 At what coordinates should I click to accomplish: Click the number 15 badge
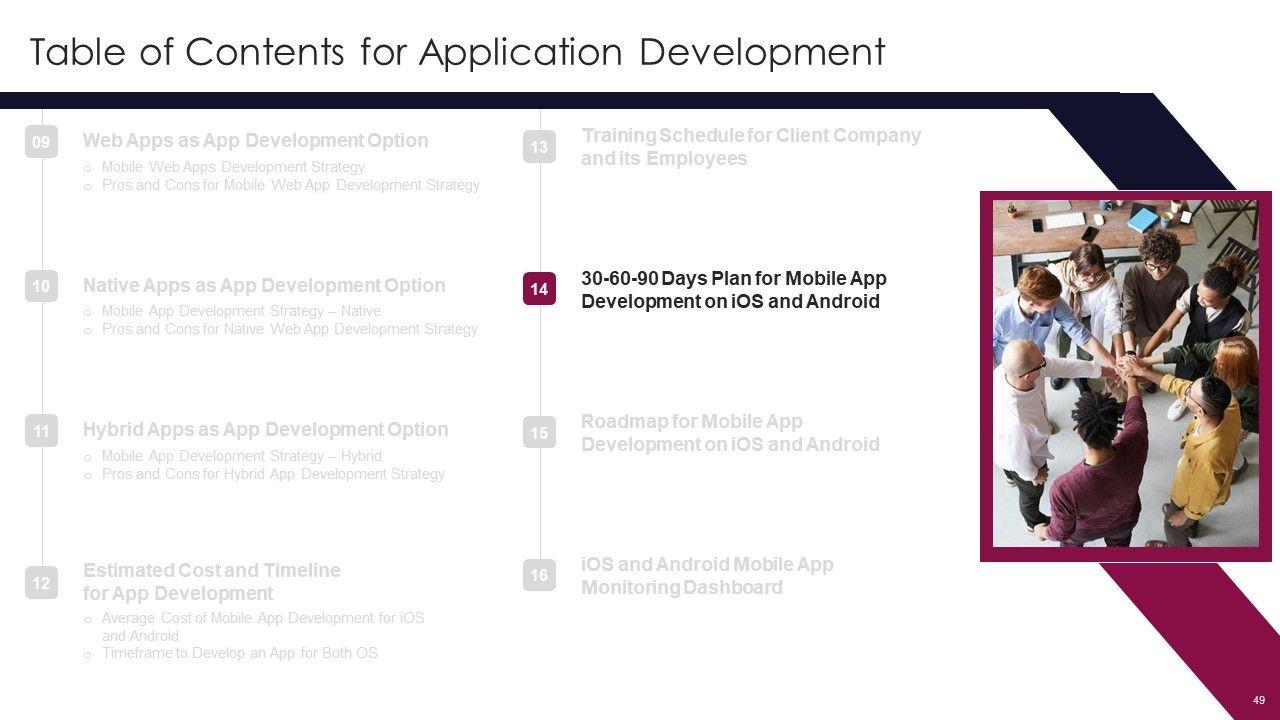coord(539,433)
